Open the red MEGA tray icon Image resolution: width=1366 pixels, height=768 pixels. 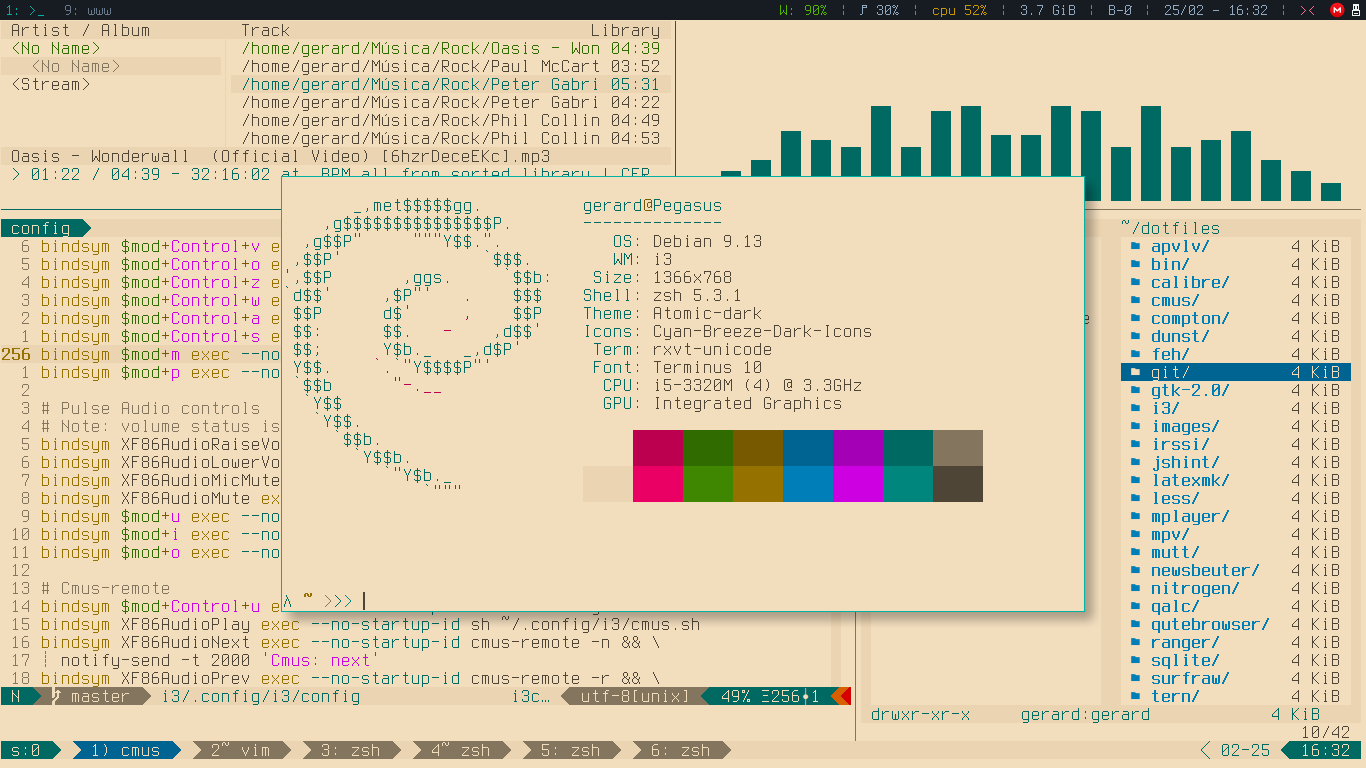(x=1337, y=10)
